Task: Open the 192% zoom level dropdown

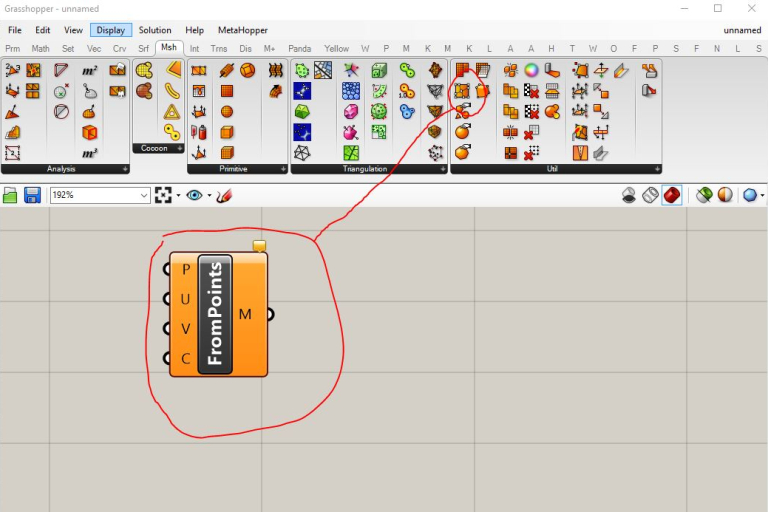Action: click(x=144, y=195)
